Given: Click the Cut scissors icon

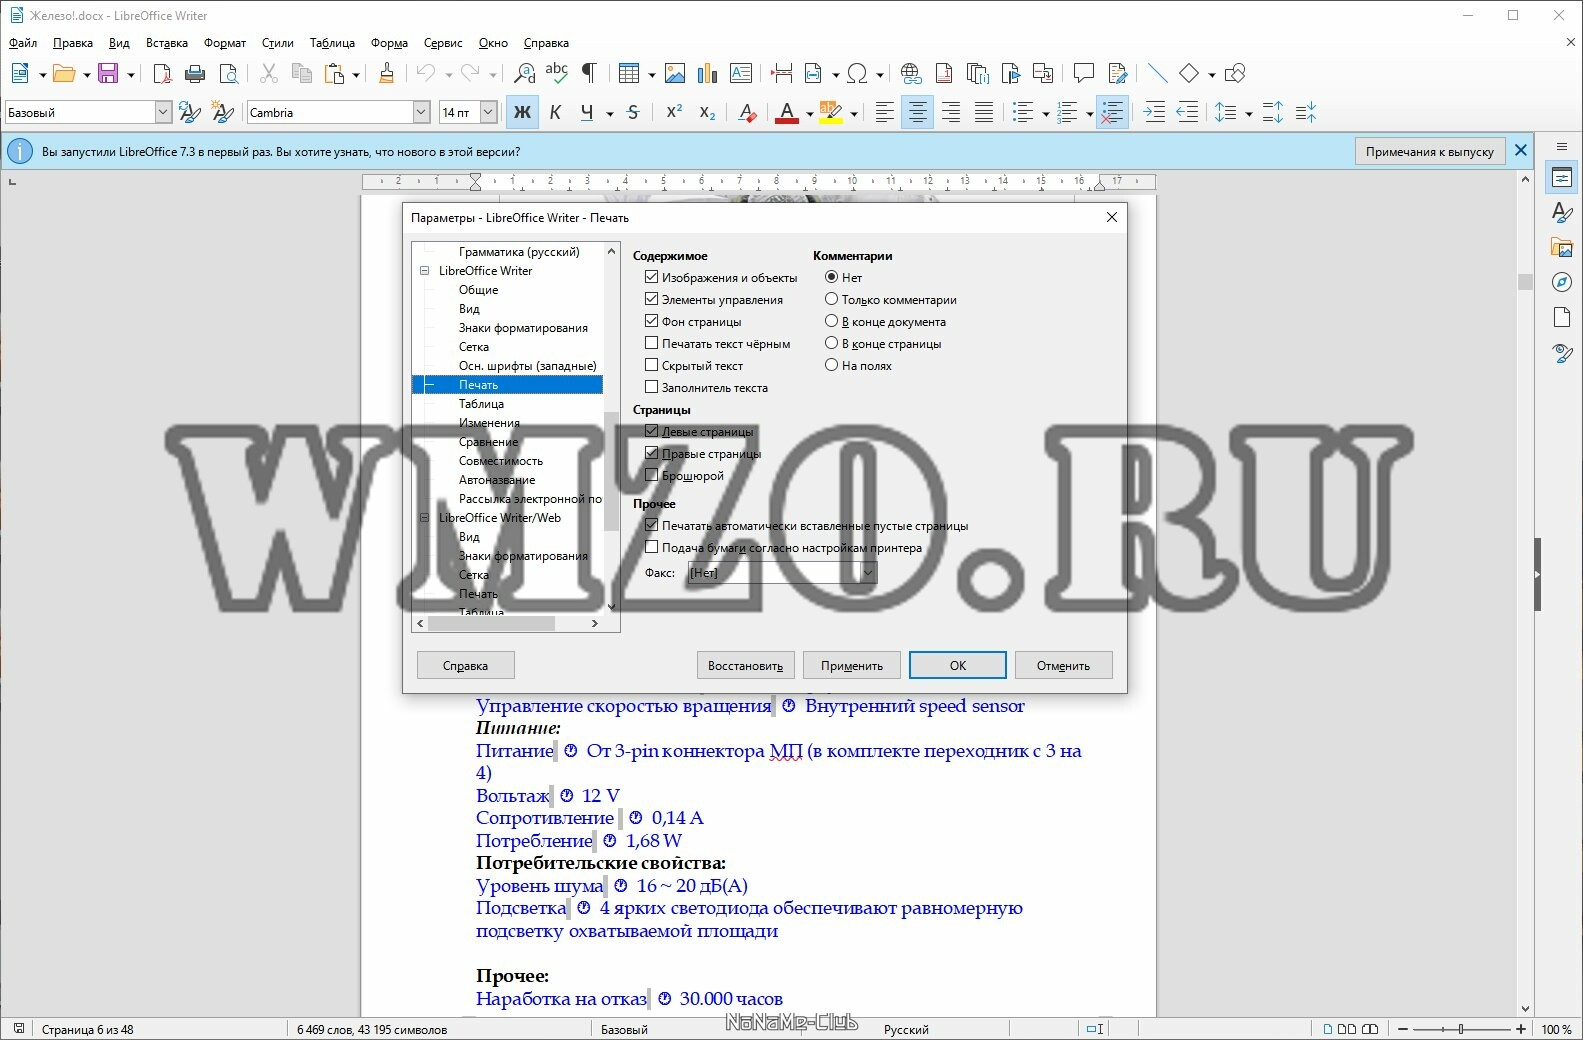Looking at the screenshot, I should 268,73.
